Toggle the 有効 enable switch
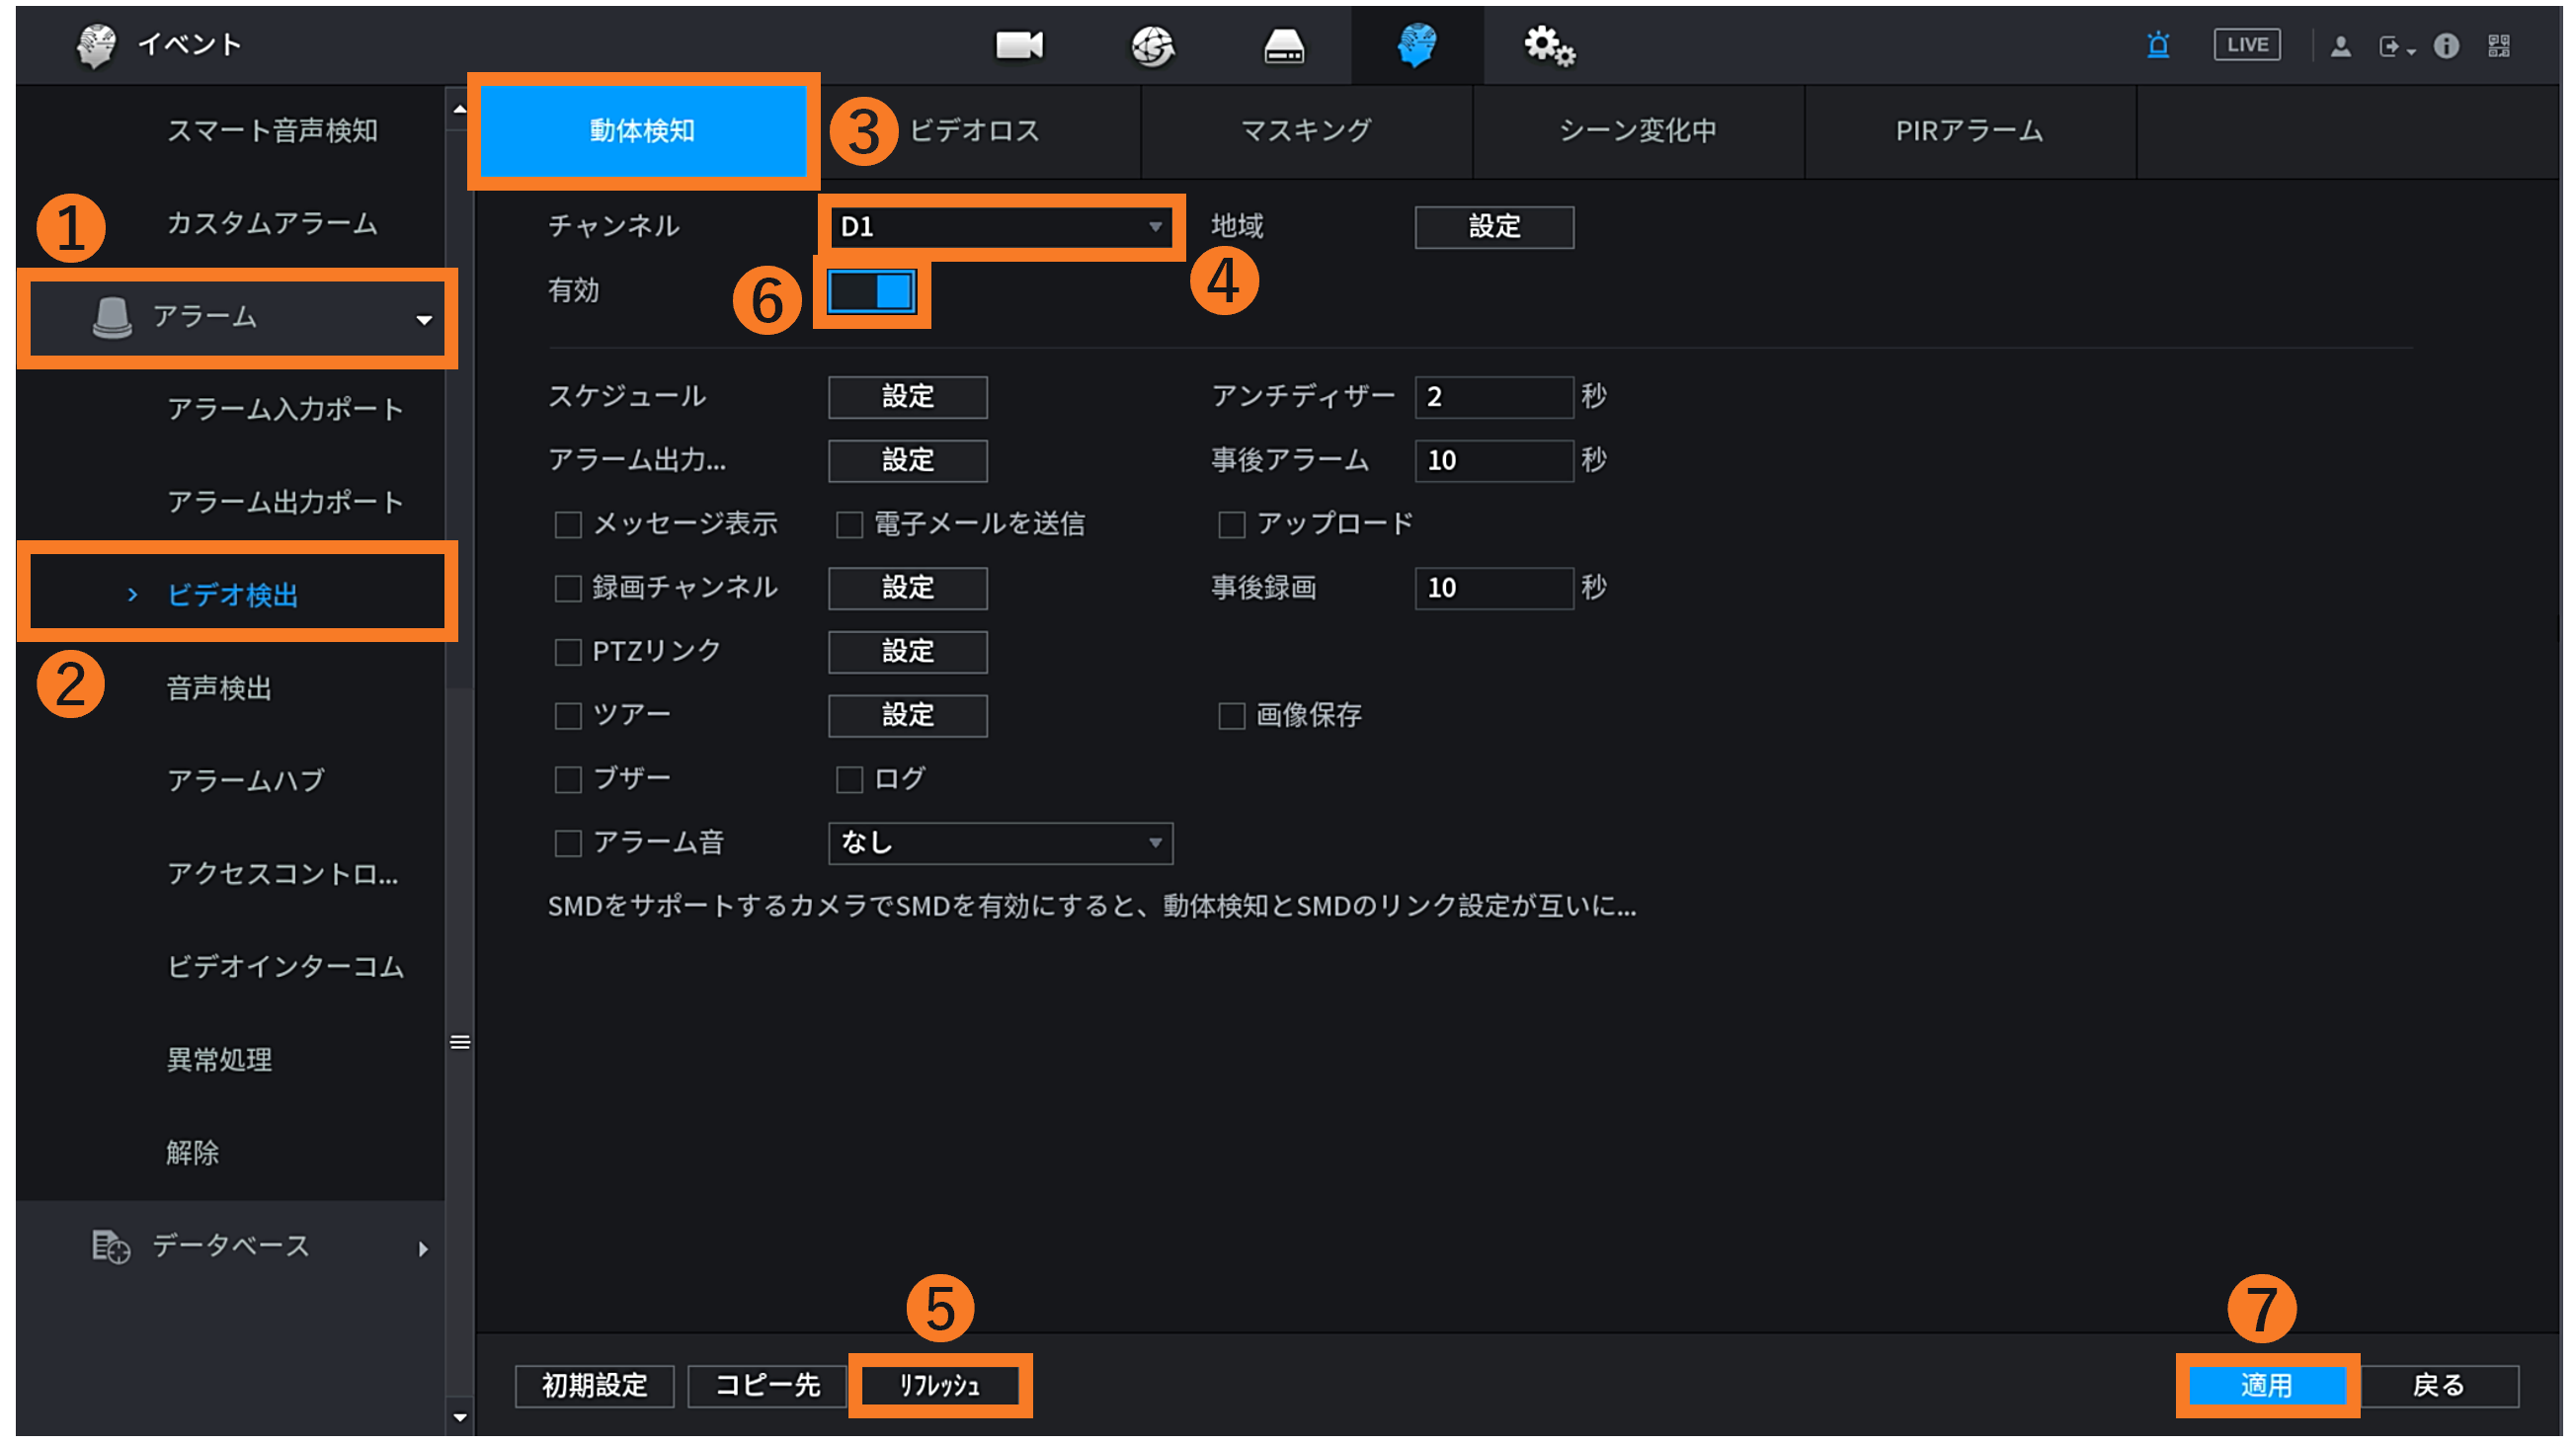 [x=872, y=292]
